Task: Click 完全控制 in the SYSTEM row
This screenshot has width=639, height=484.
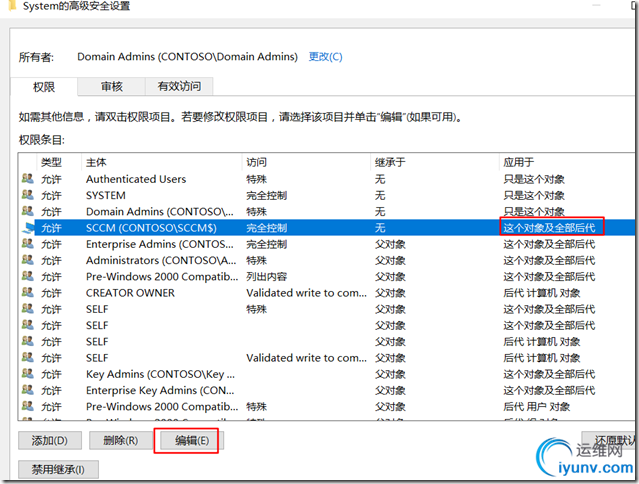Action: click(x=267, y=195)
